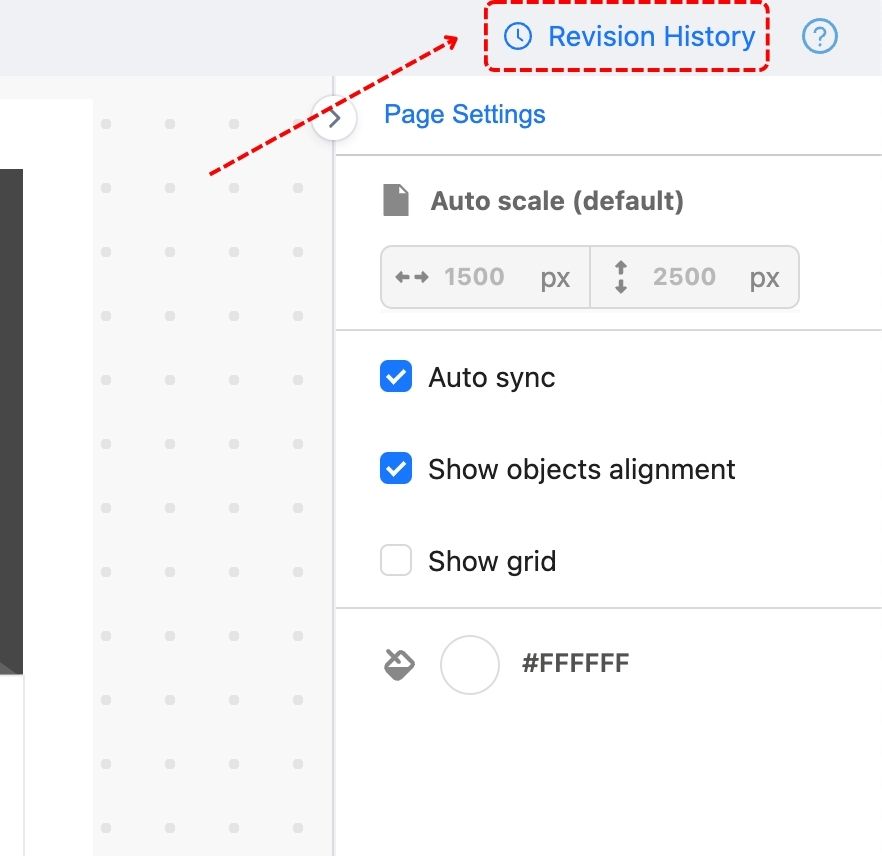Collapse the right panel with the chevron
Screen dimensions: 882x856
point(335,119)
